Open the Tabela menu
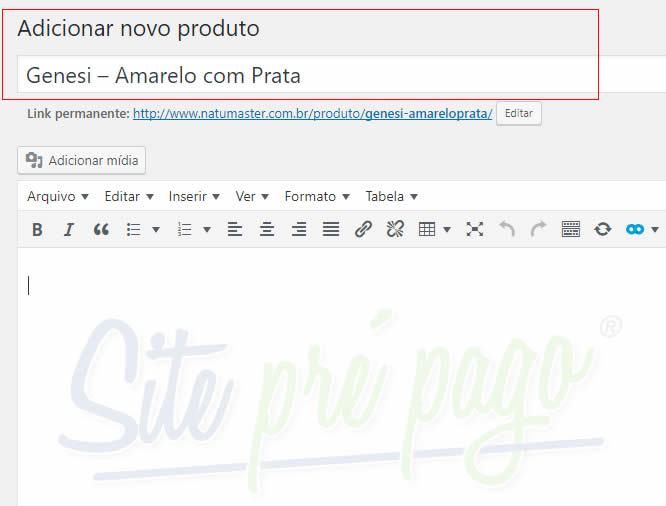 pyautogui.click(x=391, y=196)
